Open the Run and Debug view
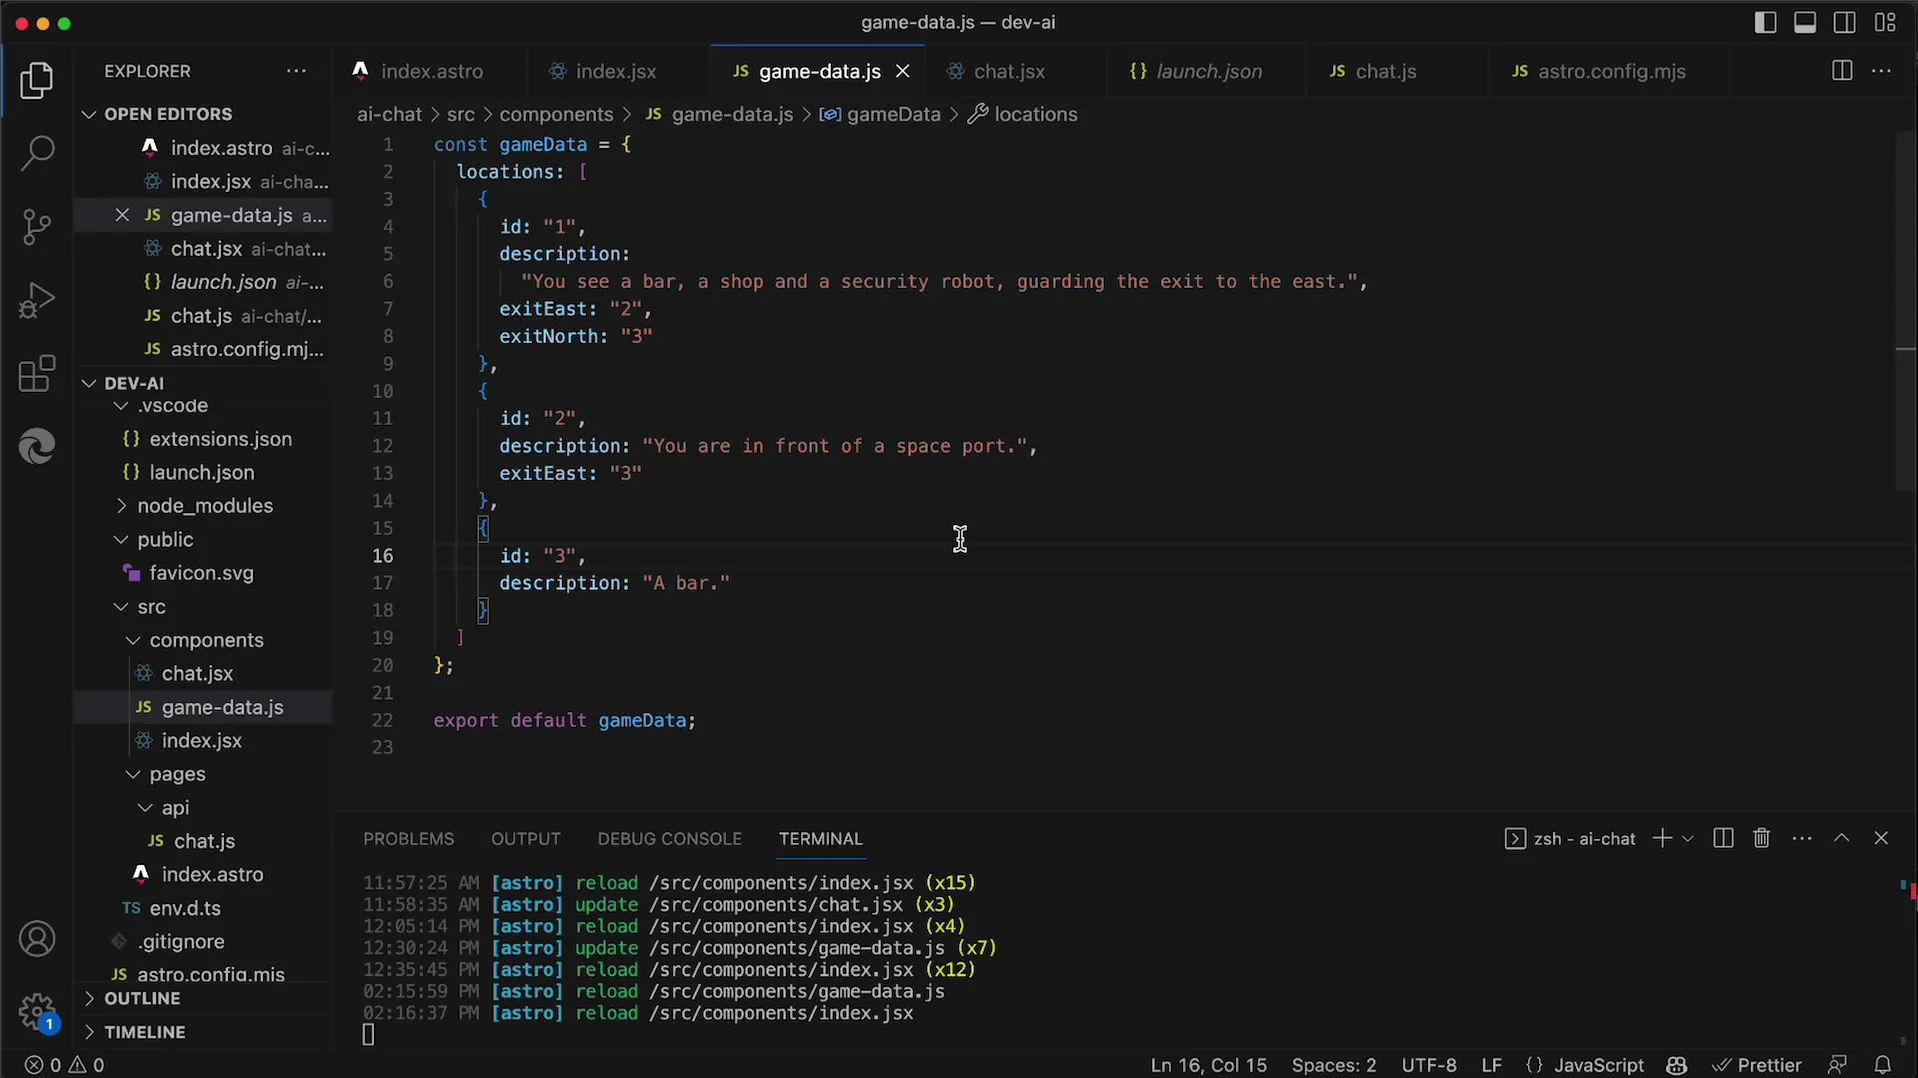The width and height of the screenshot is (1918, 1078). click(x=37, y=300)
